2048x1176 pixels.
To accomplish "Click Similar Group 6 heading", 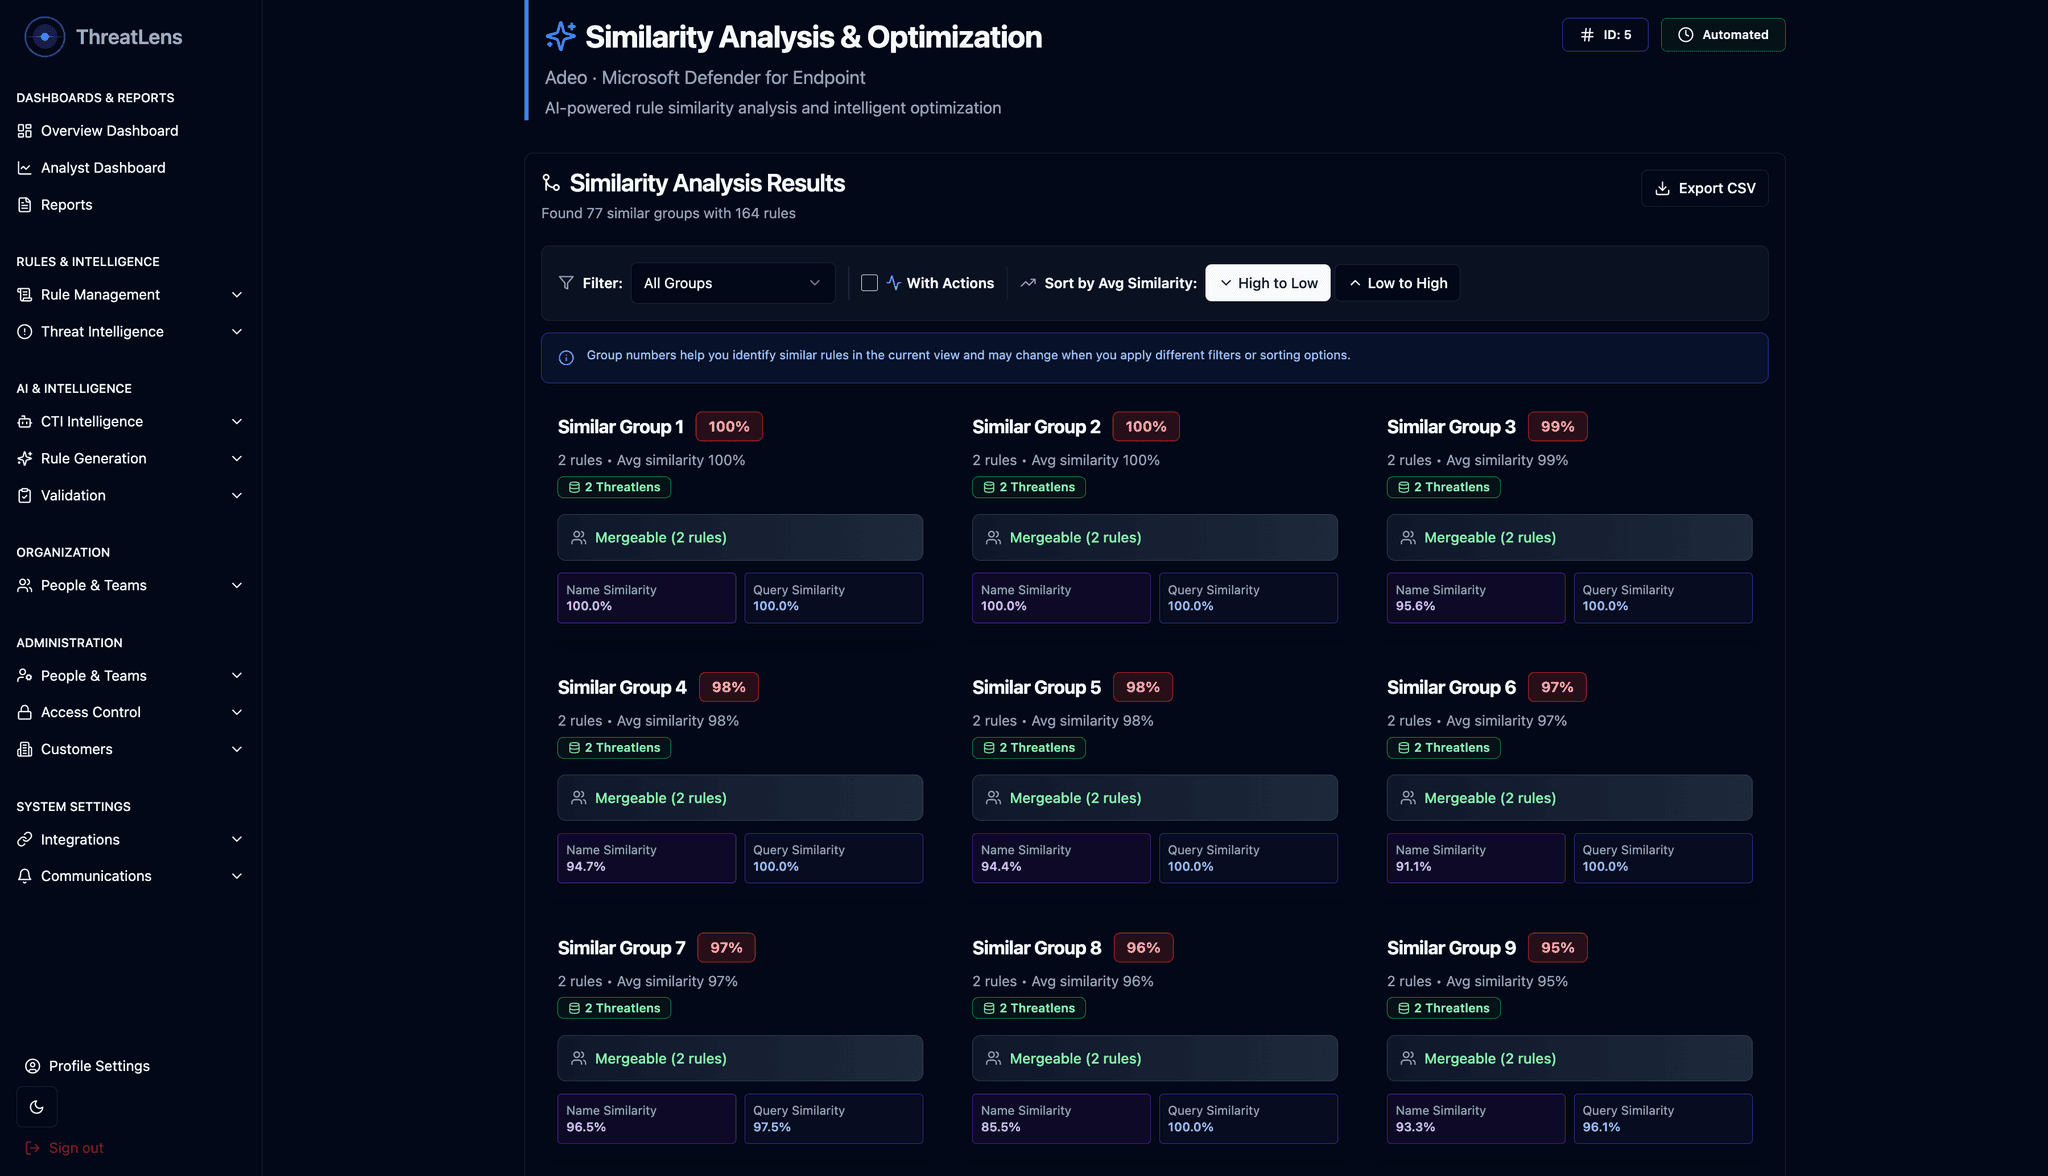I will coord(1451,687).
